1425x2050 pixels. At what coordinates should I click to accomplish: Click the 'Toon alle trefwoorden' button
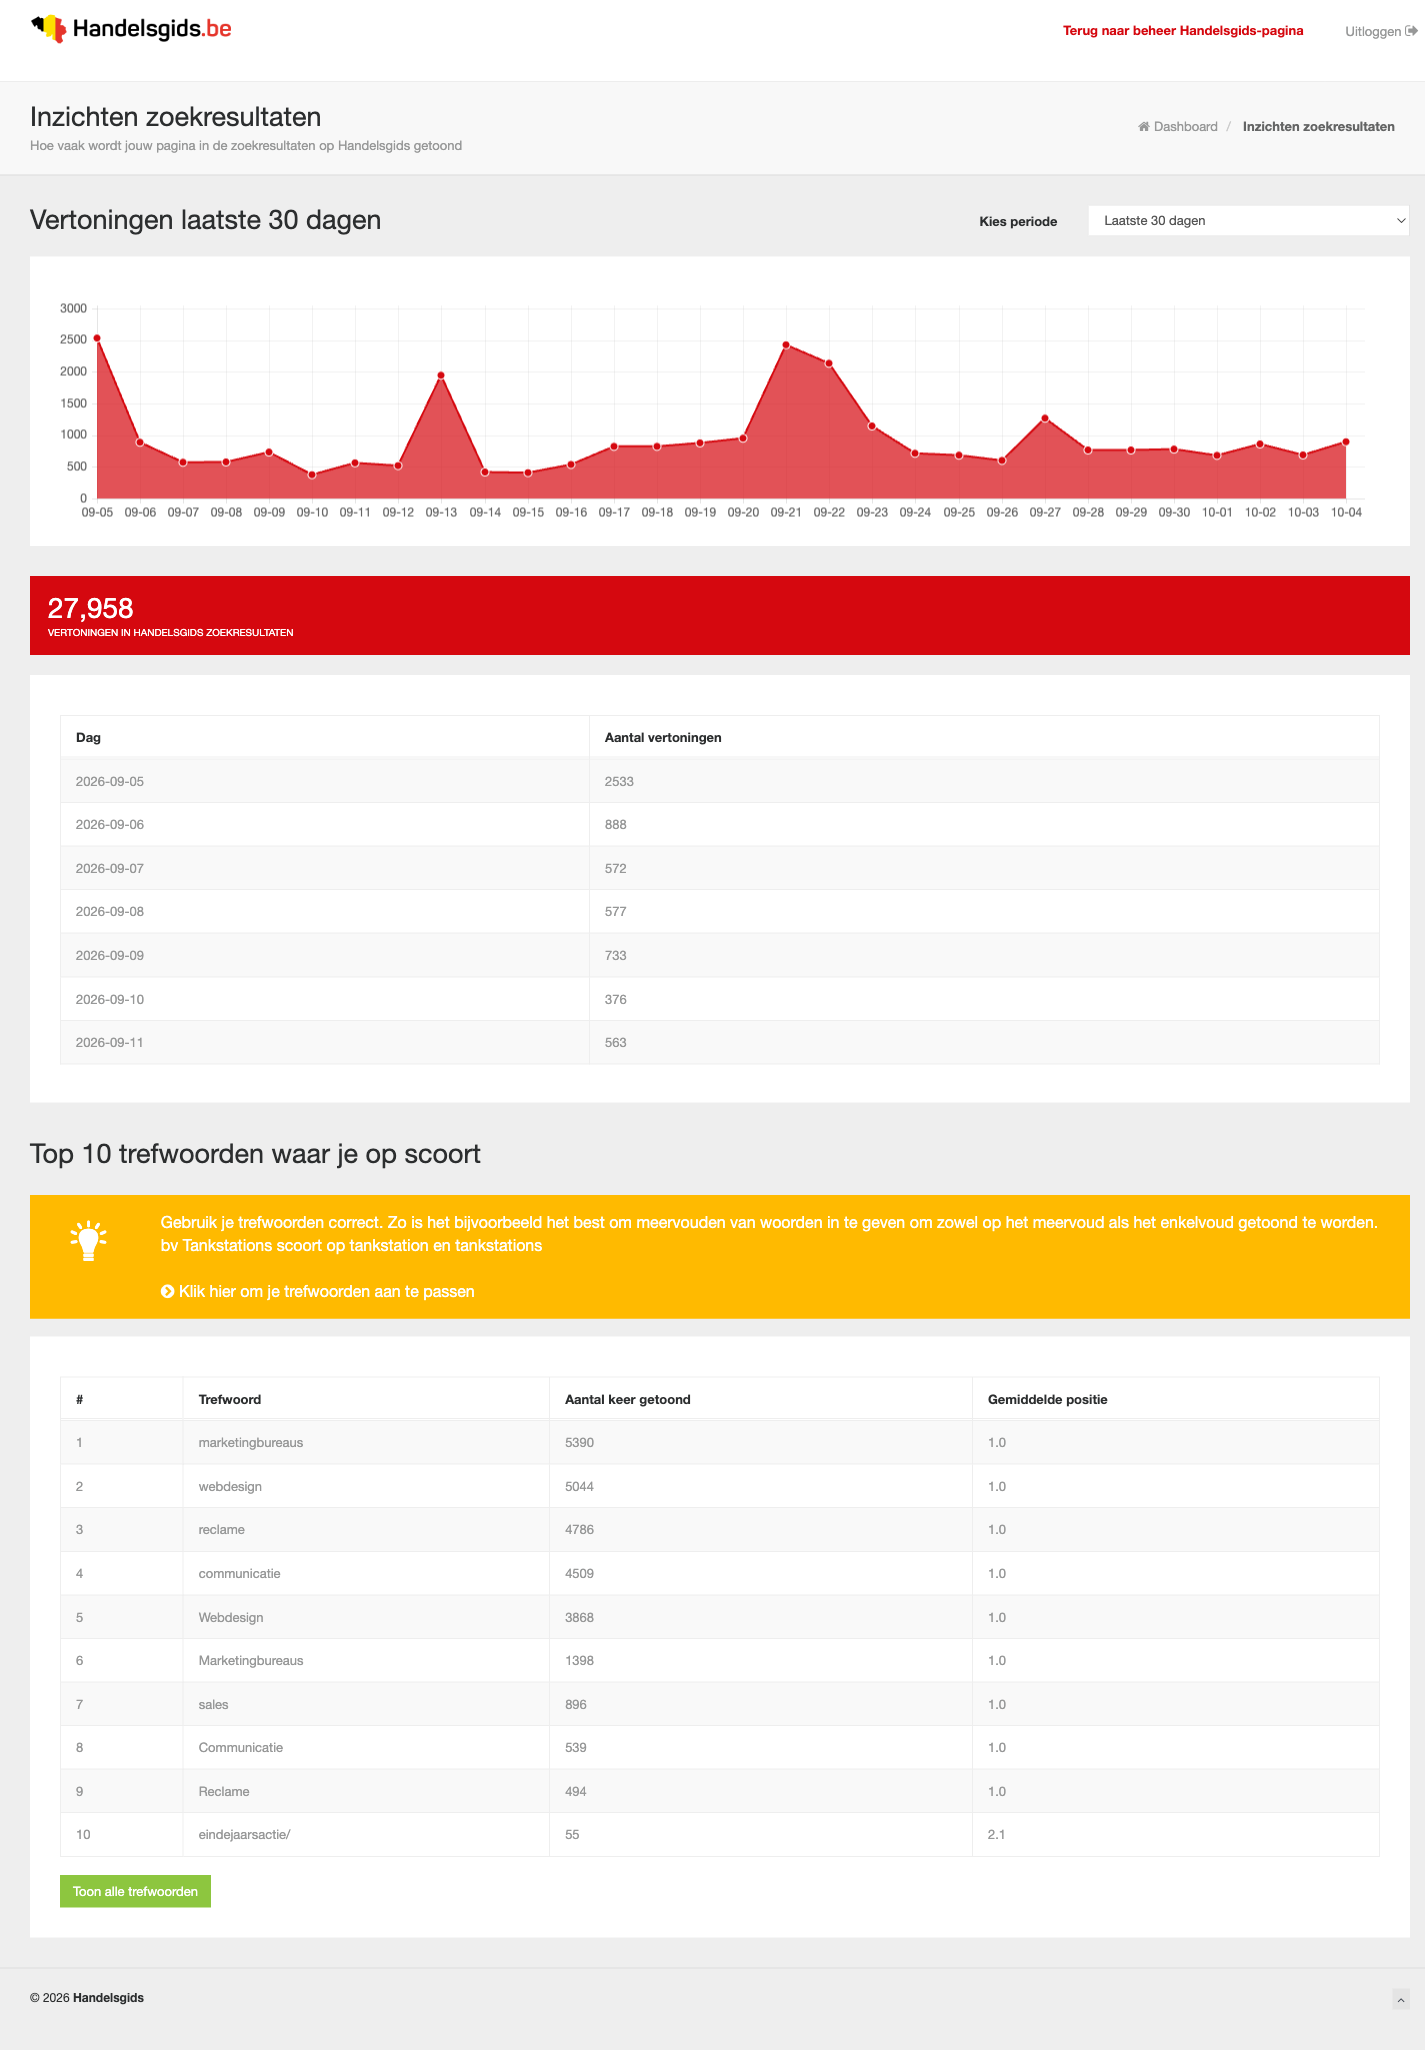coord(135,1891)
